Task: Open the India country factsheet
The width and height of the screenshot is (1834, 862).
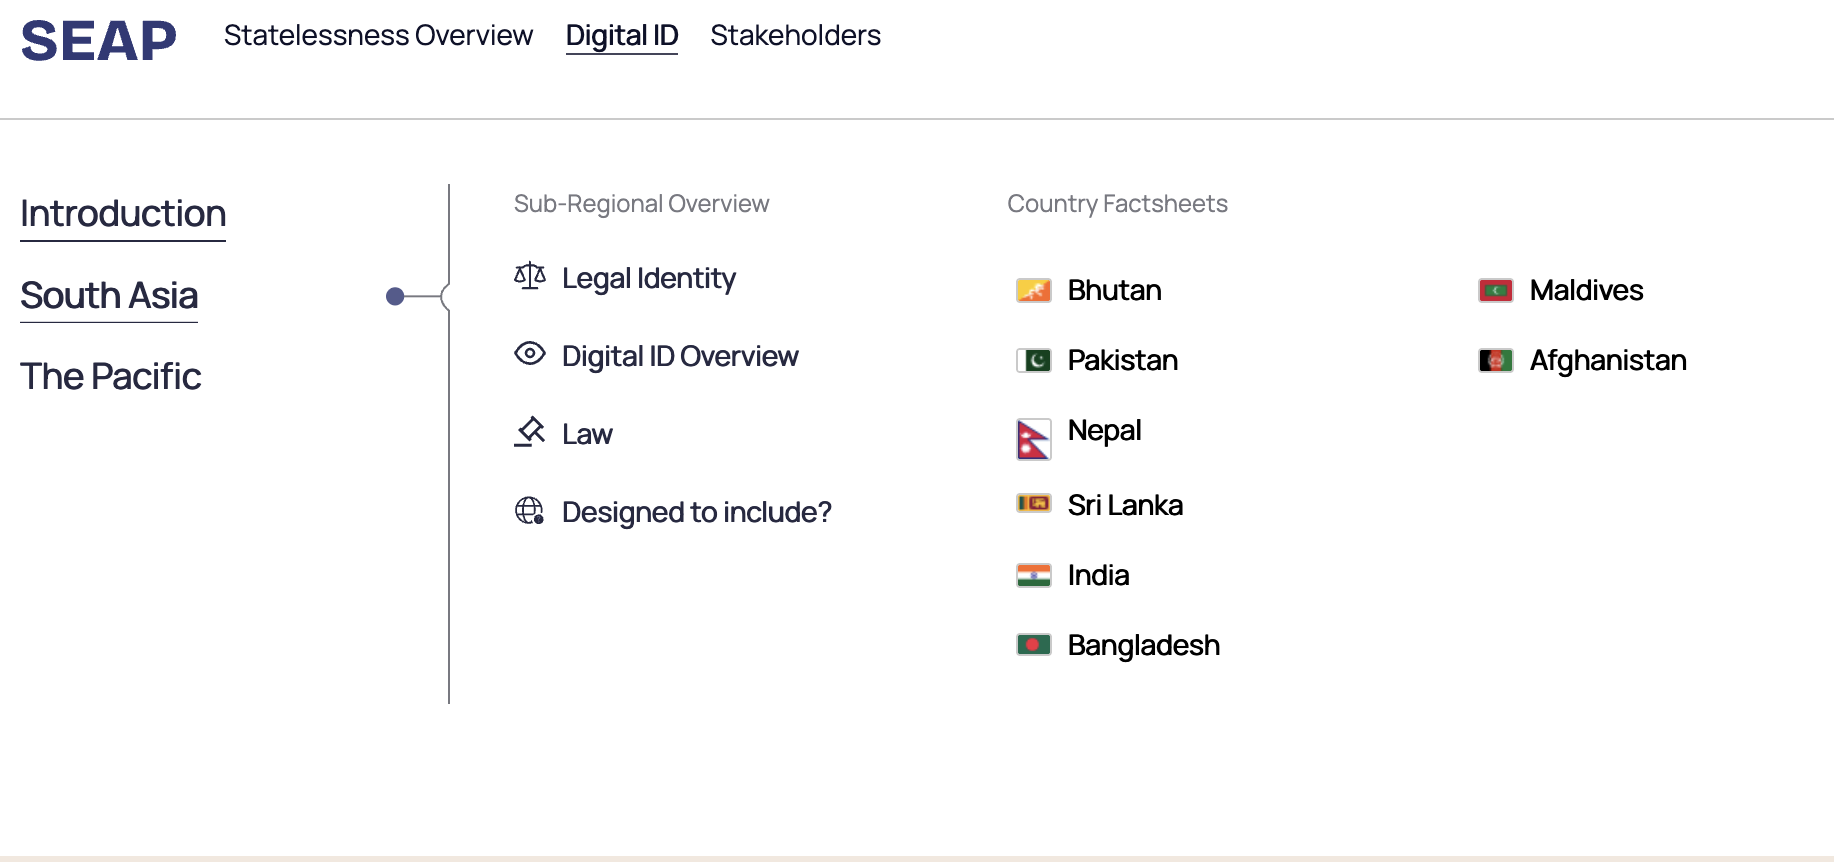Action: (x=1098, y=576)
